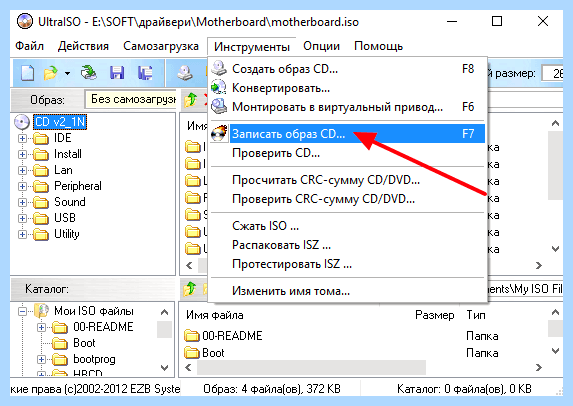Select the Utility folder in image tree
Screen dimensions: 573x406
(x=67, y=234)
